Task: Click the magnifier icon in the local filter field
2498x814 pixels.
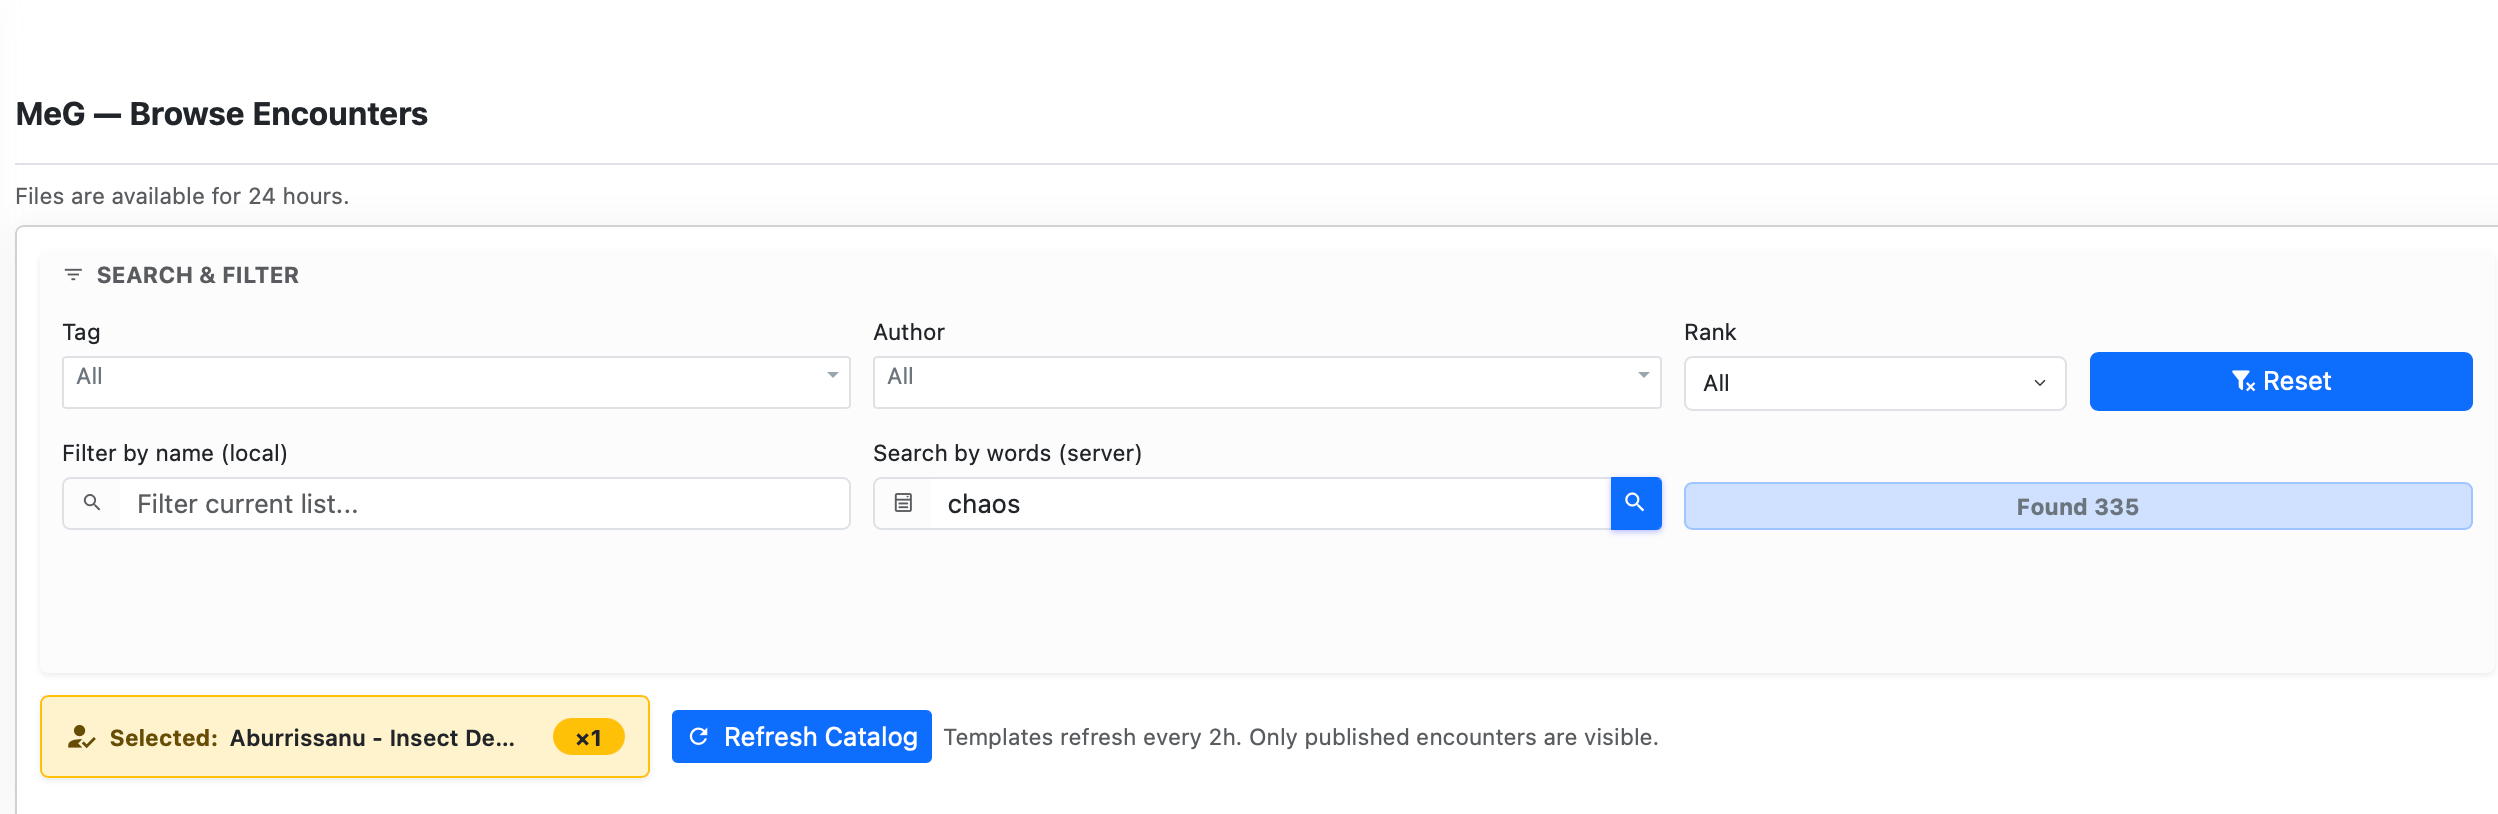Action: point(92,503)
